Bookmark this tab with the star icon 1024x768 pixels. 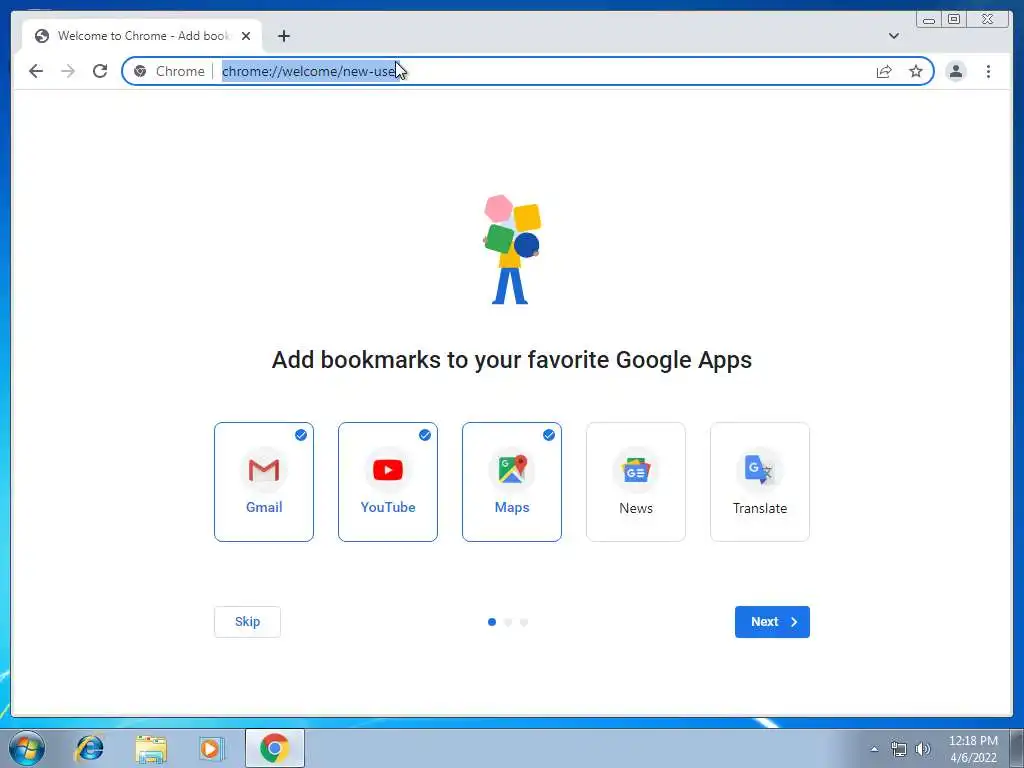[x=916, y=71]
